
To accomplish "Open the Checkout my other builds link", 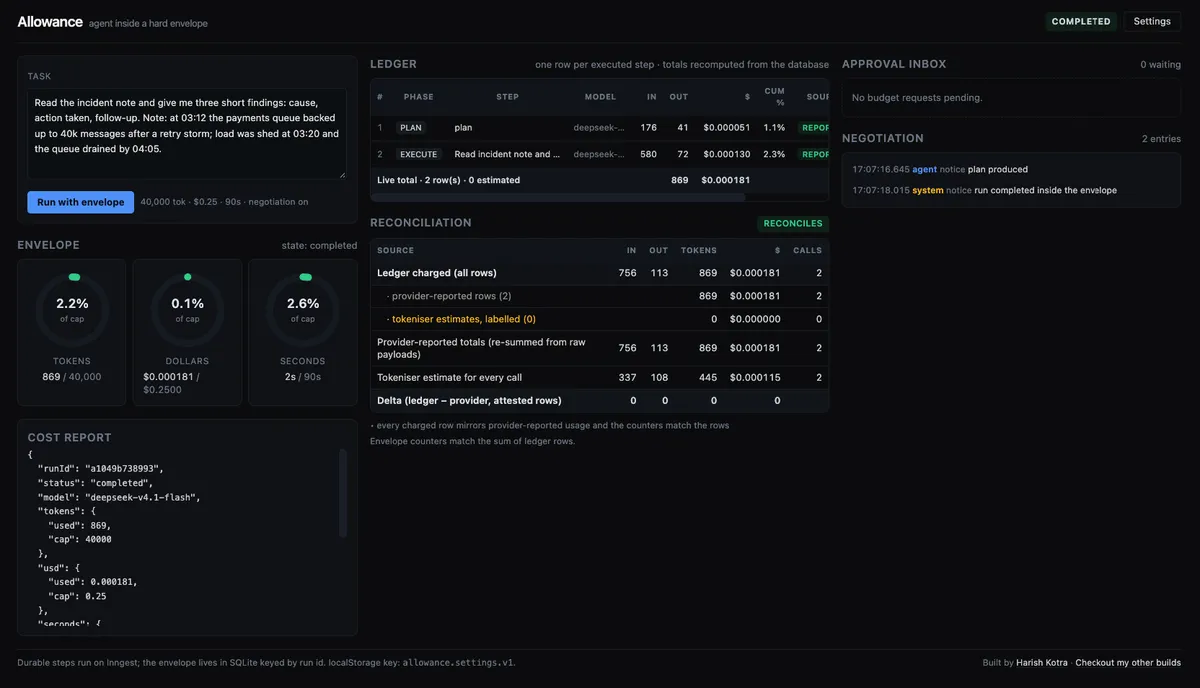I will pyautogui.click(x=1128, y=662).
